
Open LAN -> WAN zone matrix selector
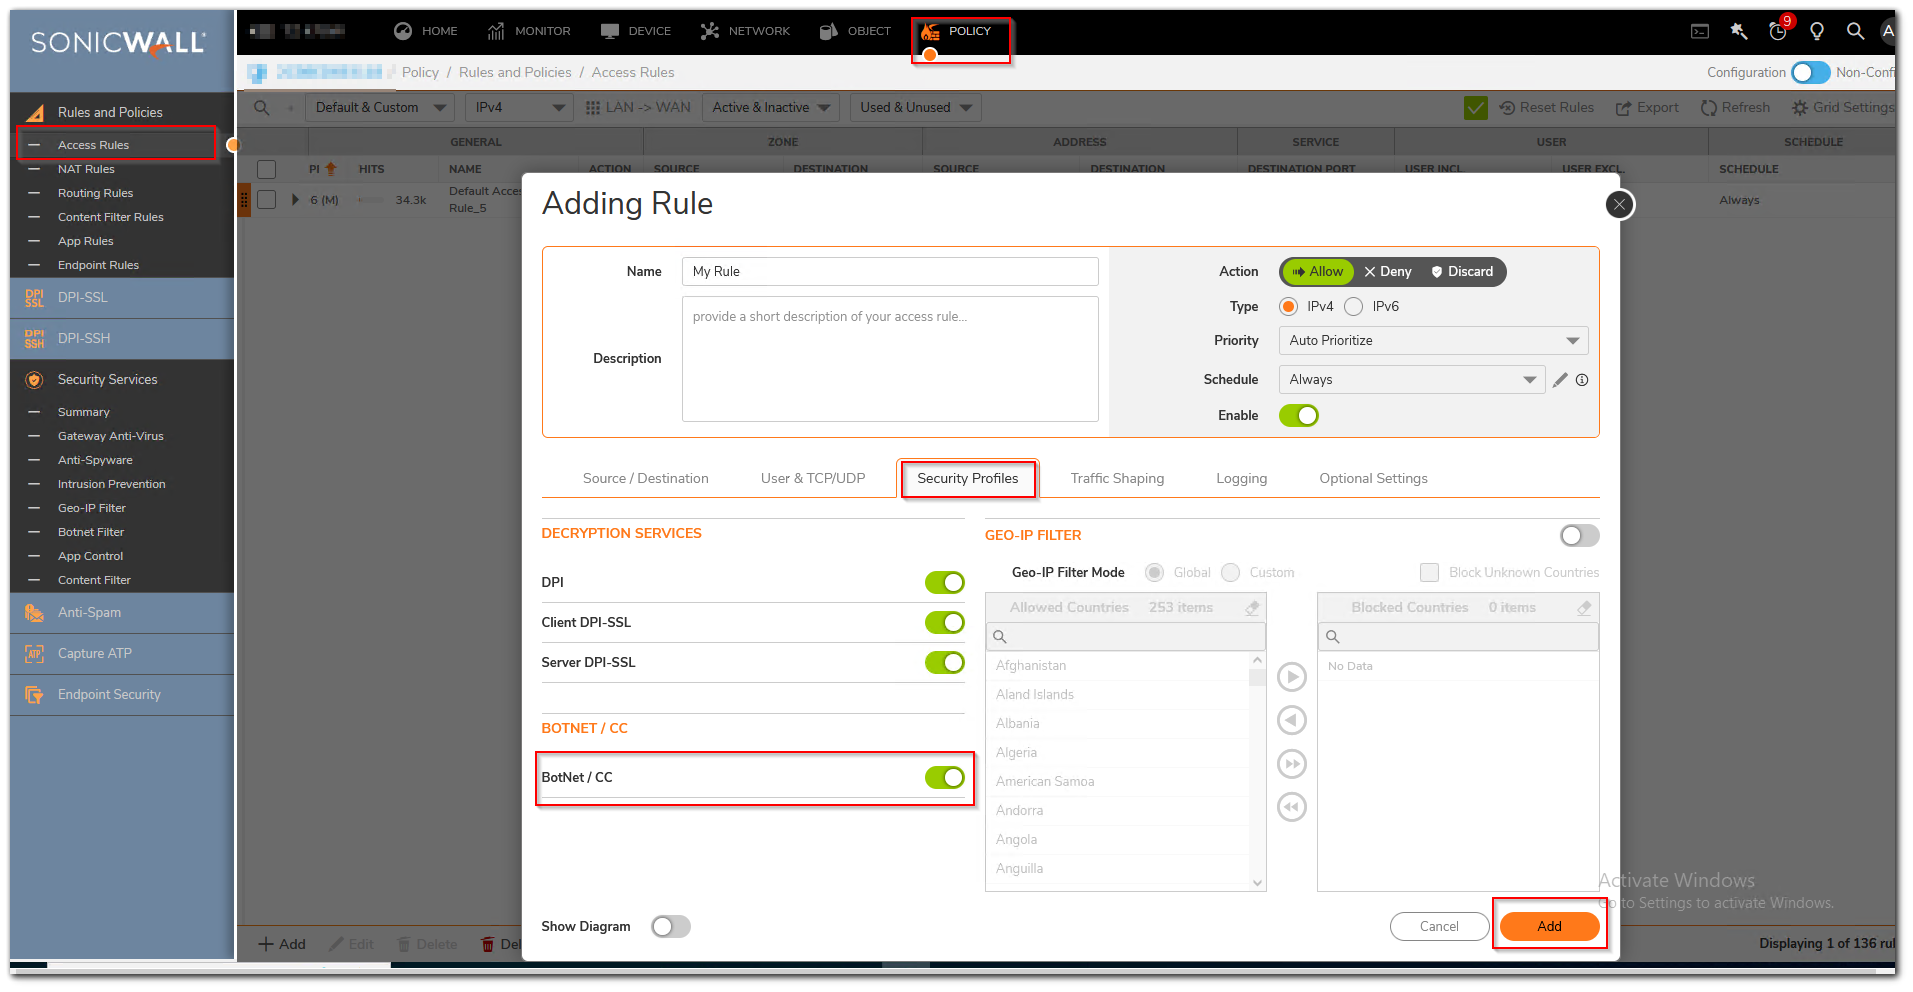[x=638, y=108]
